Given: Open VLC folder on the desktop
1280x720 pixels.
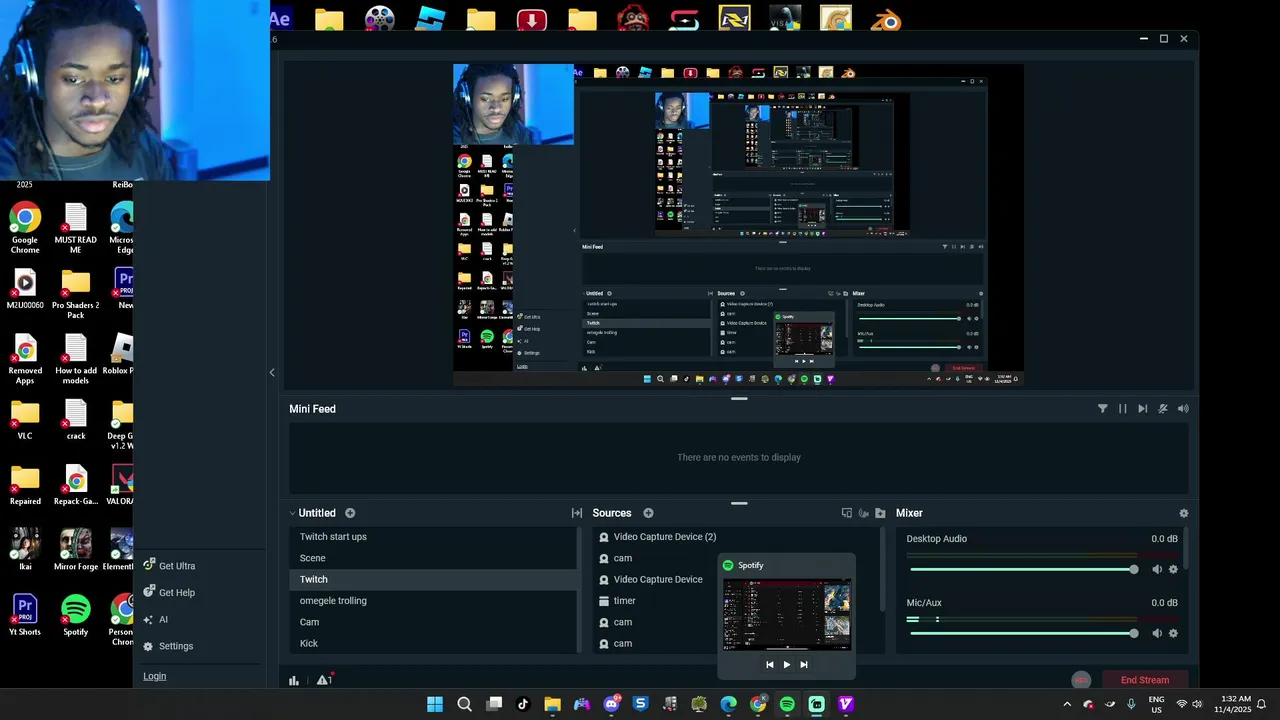Looking at the screenshot, I should point(25,420).
